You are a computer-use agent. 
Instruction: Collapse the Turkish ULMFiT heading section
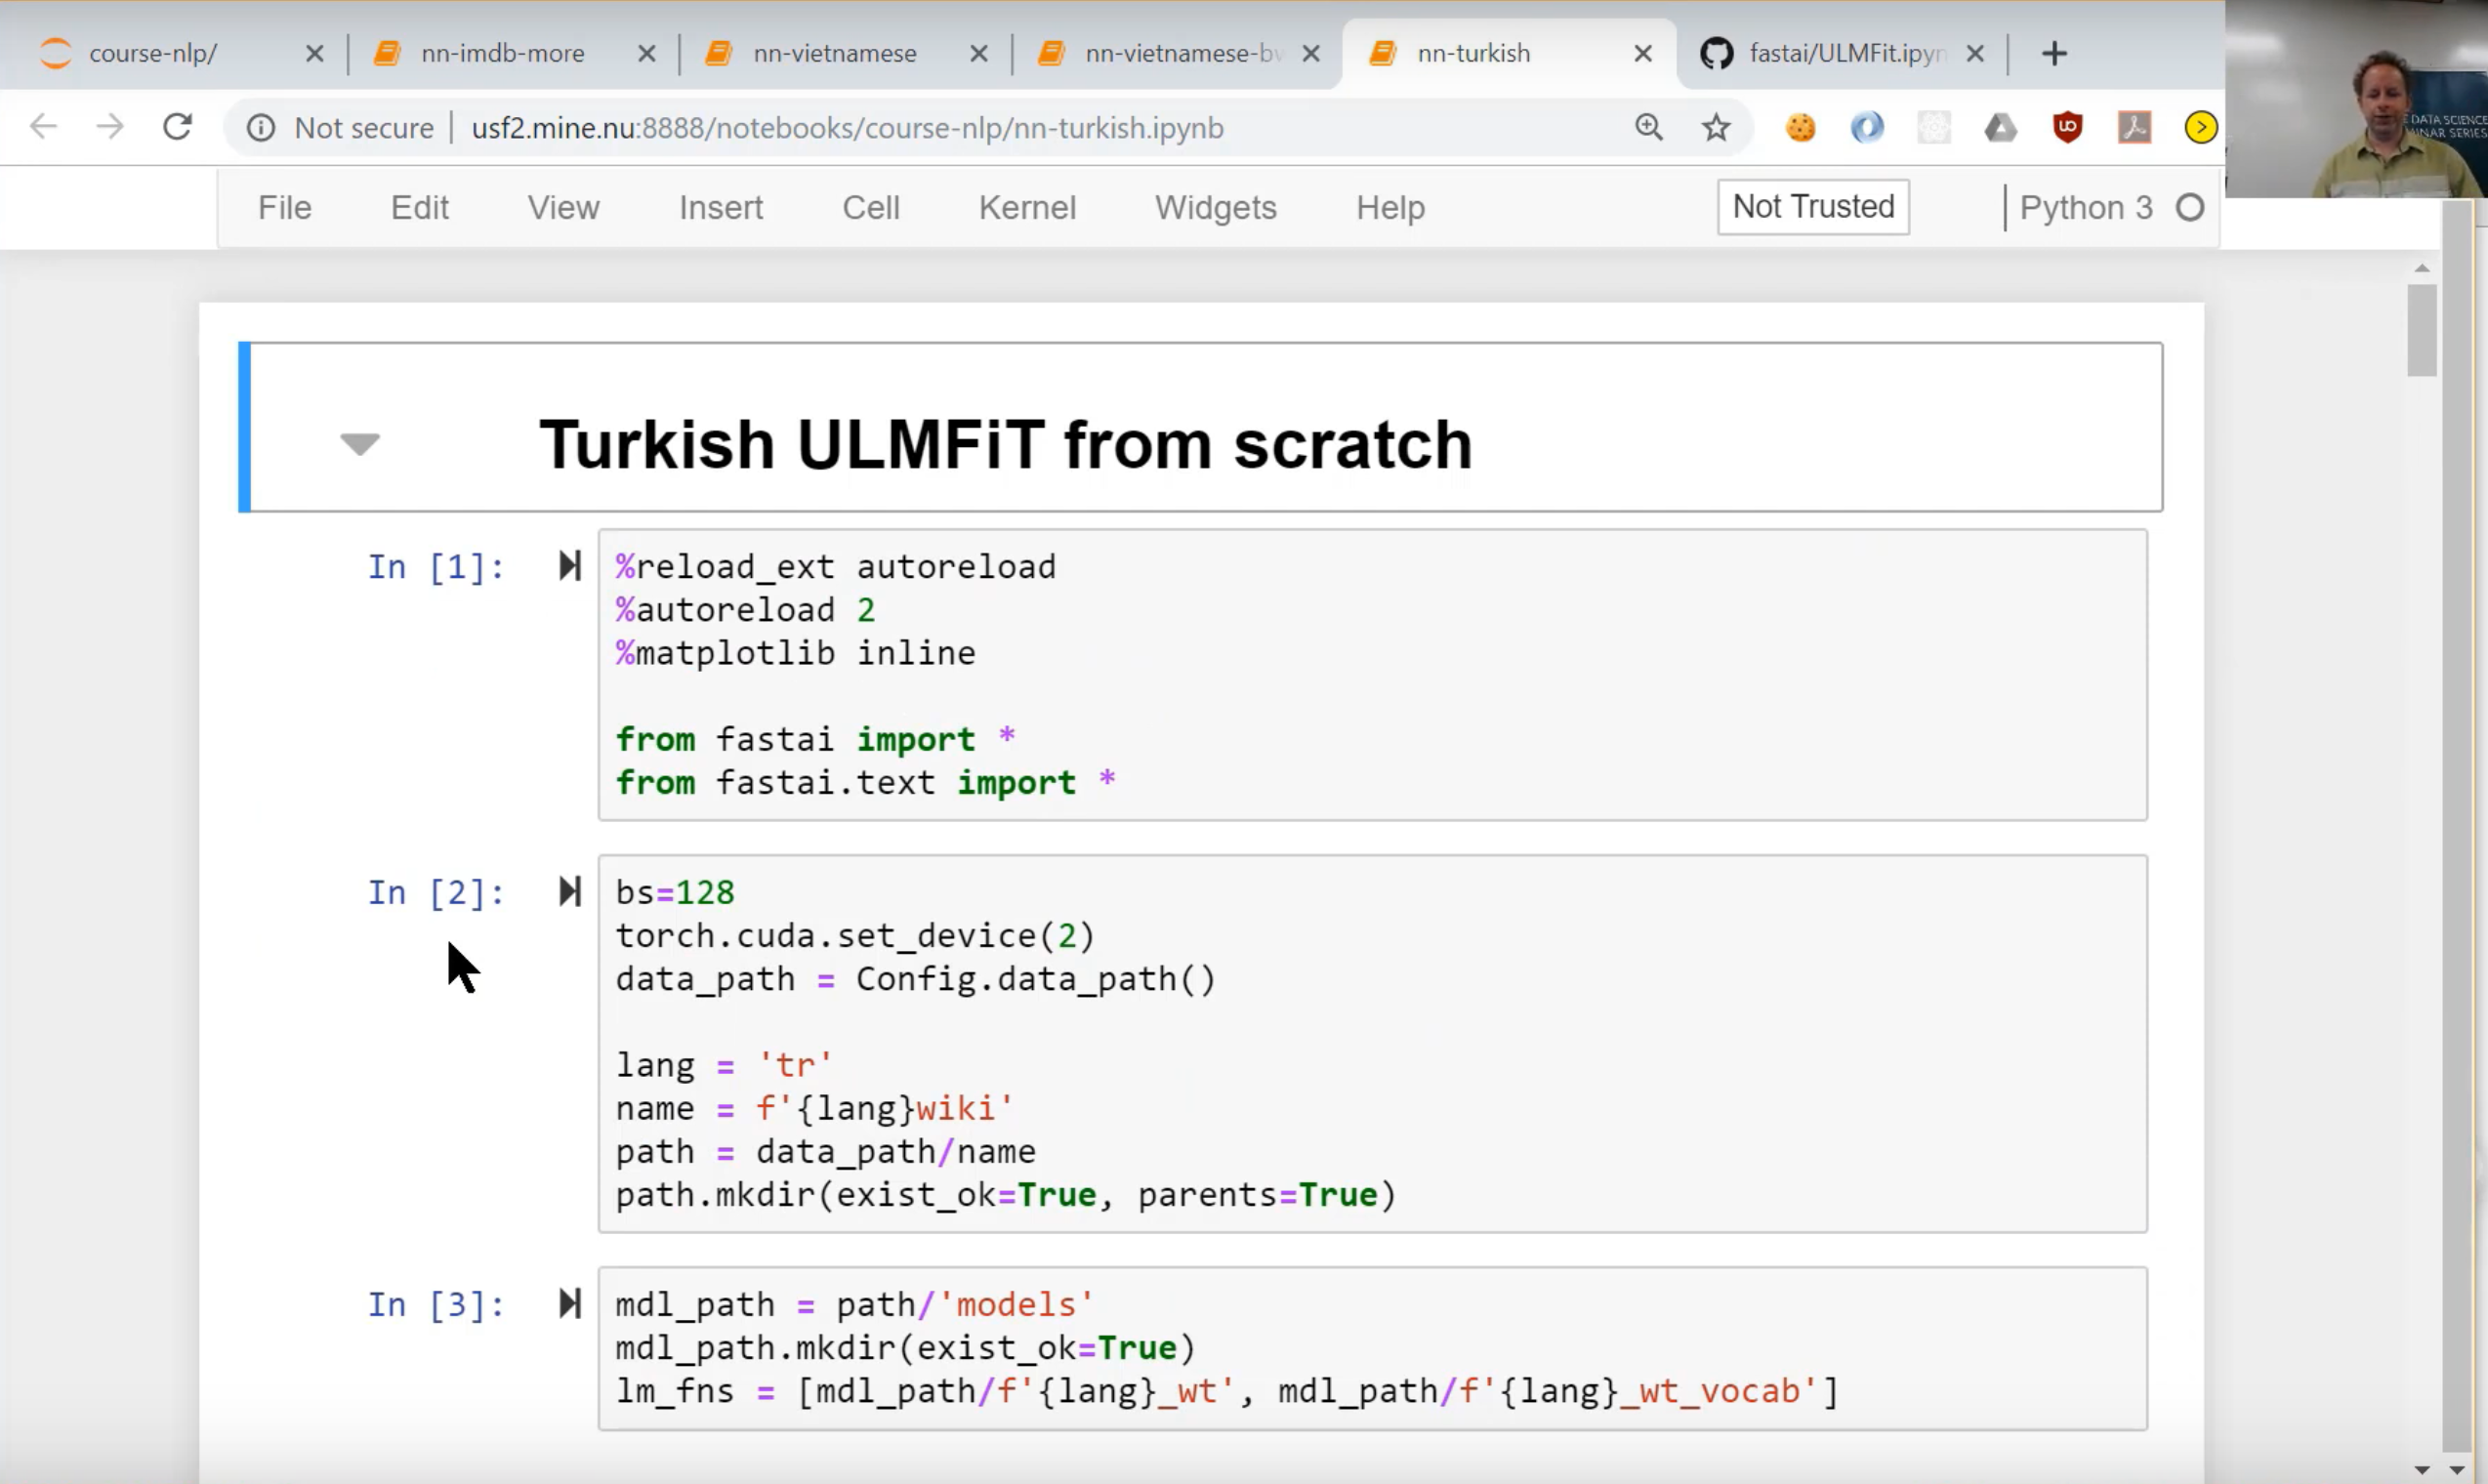[x=359, y=443]
